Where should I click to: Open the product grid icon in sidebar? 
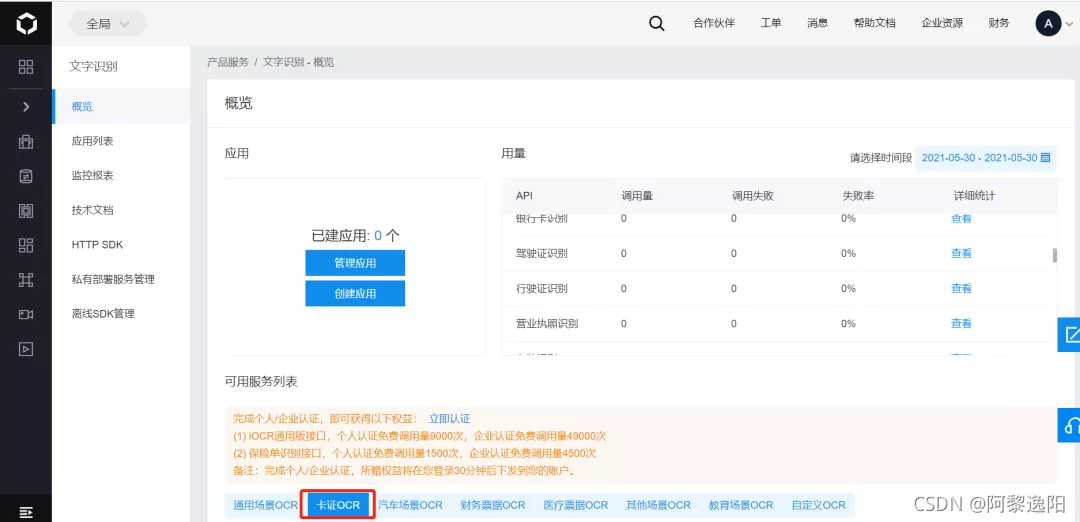pos(25,67)
